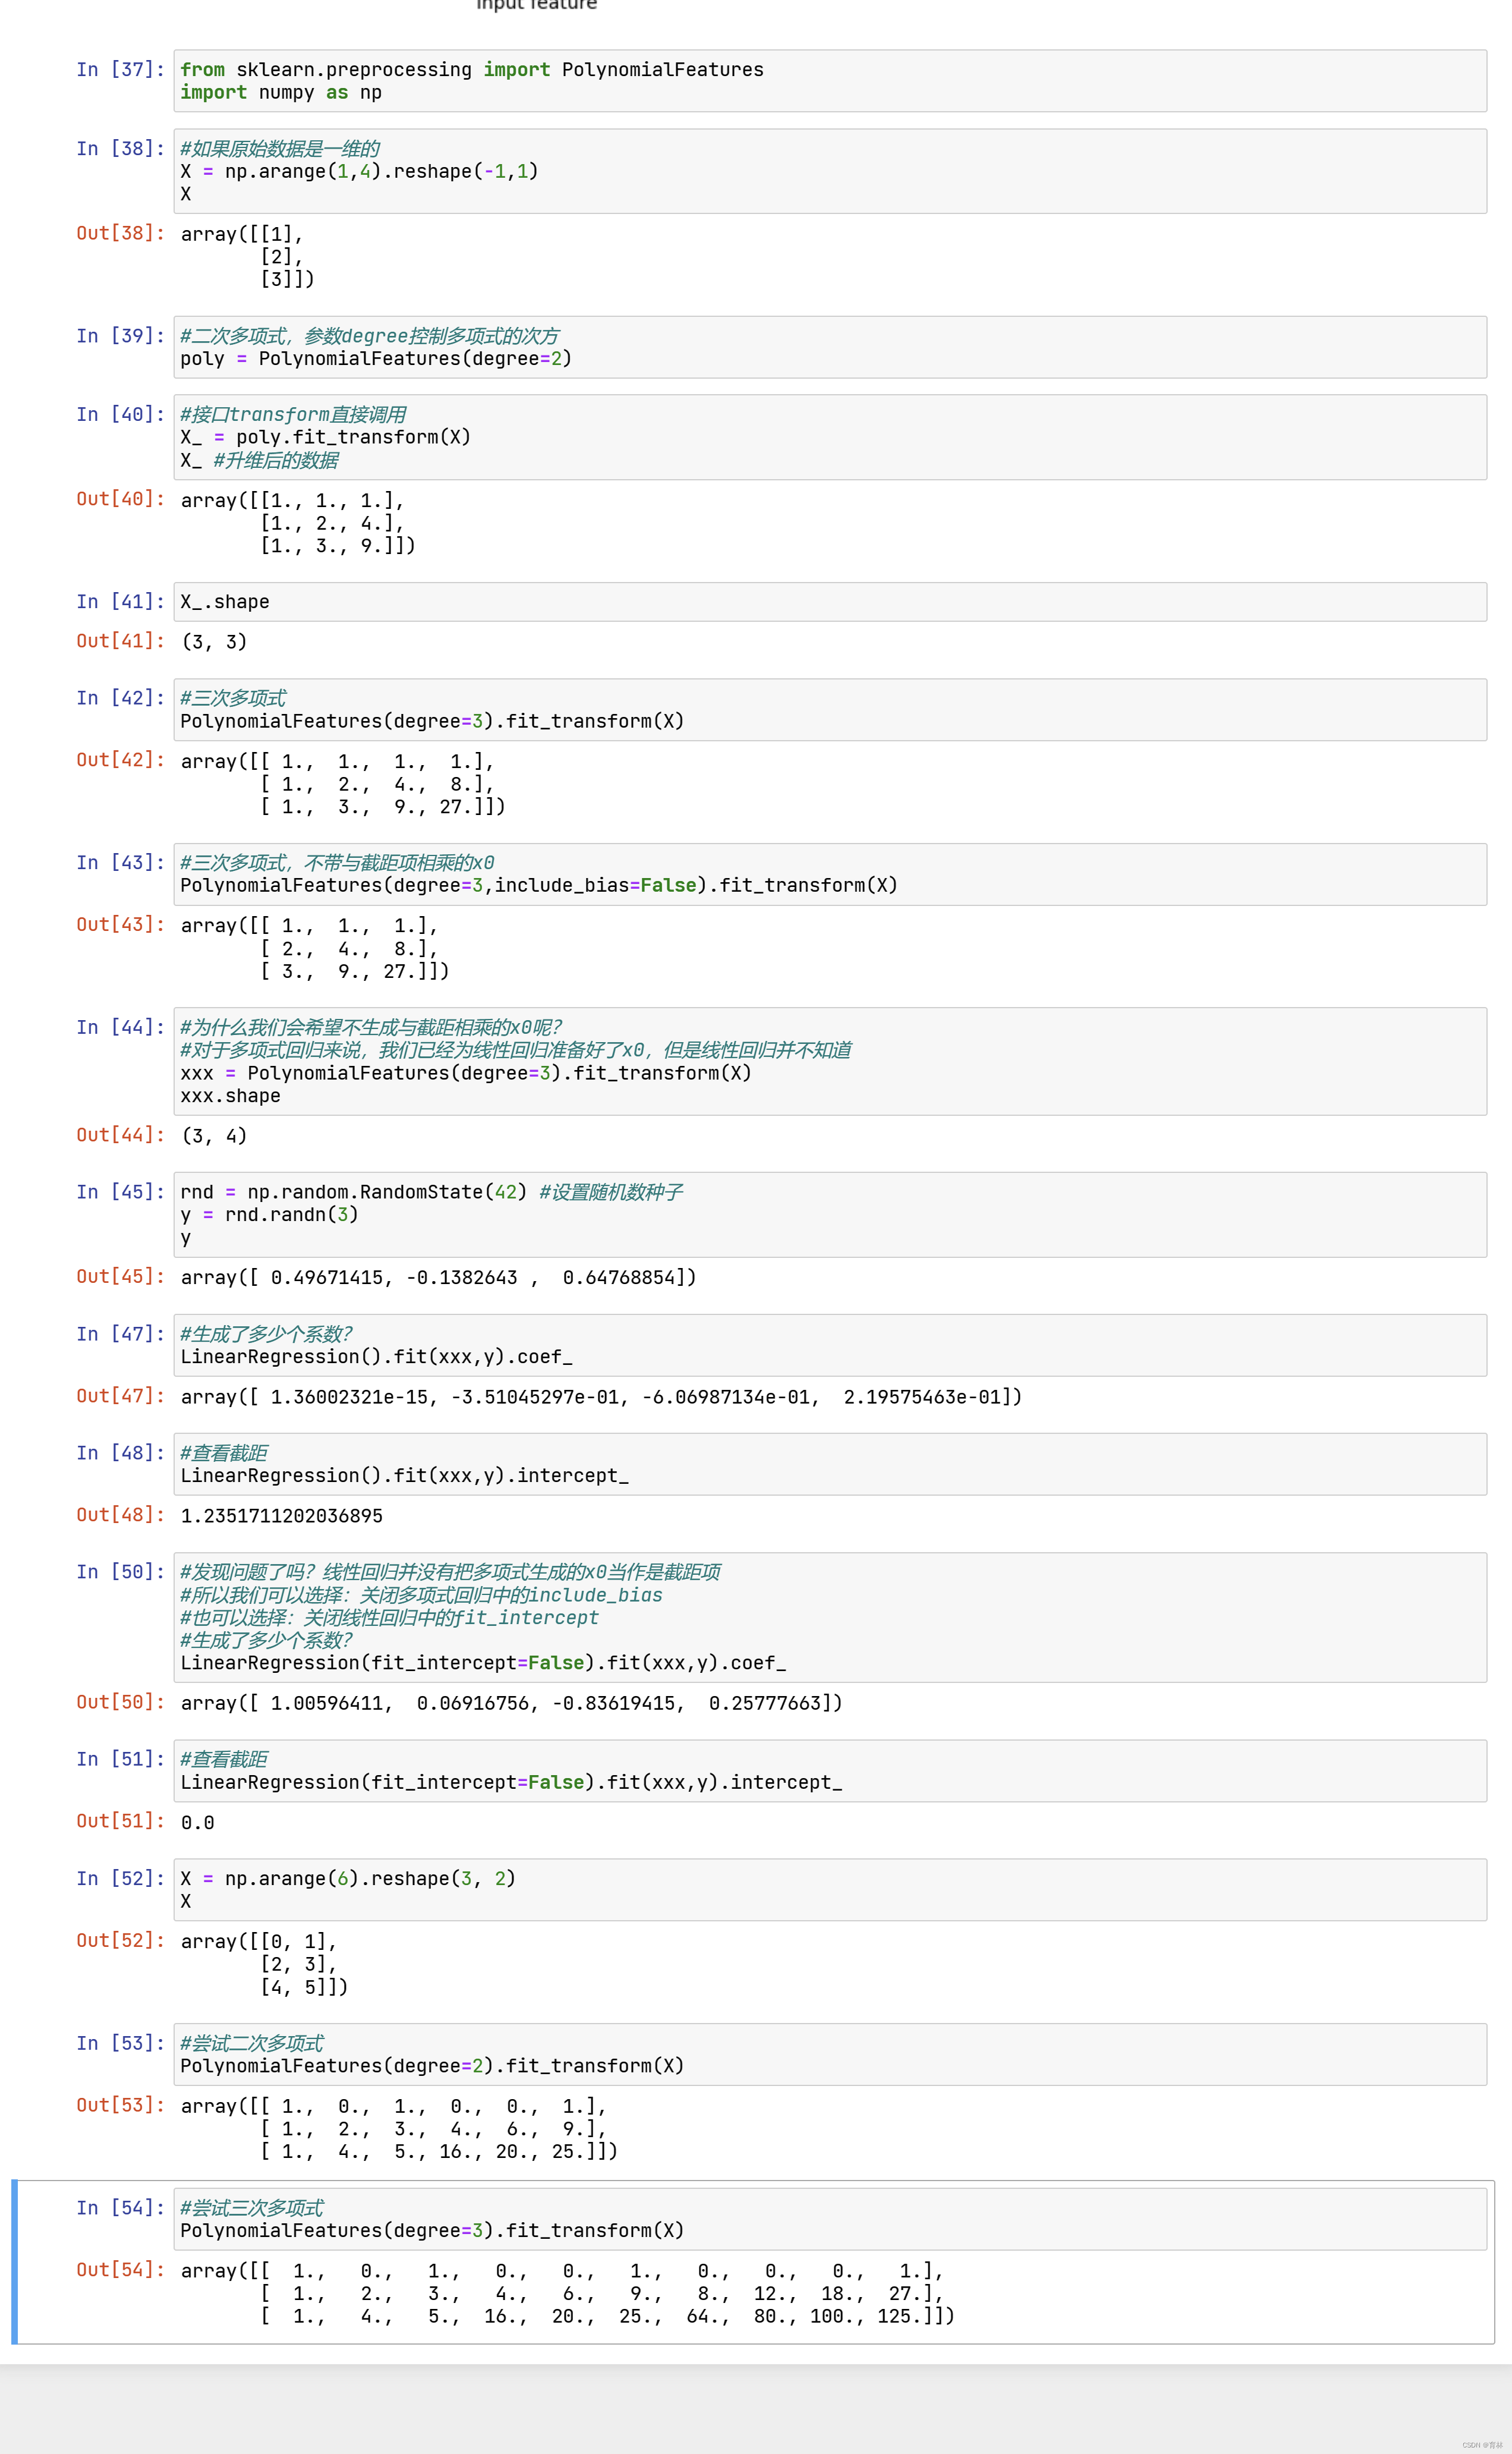Click the Out[48]: prompt label

tap(120, 1514)
